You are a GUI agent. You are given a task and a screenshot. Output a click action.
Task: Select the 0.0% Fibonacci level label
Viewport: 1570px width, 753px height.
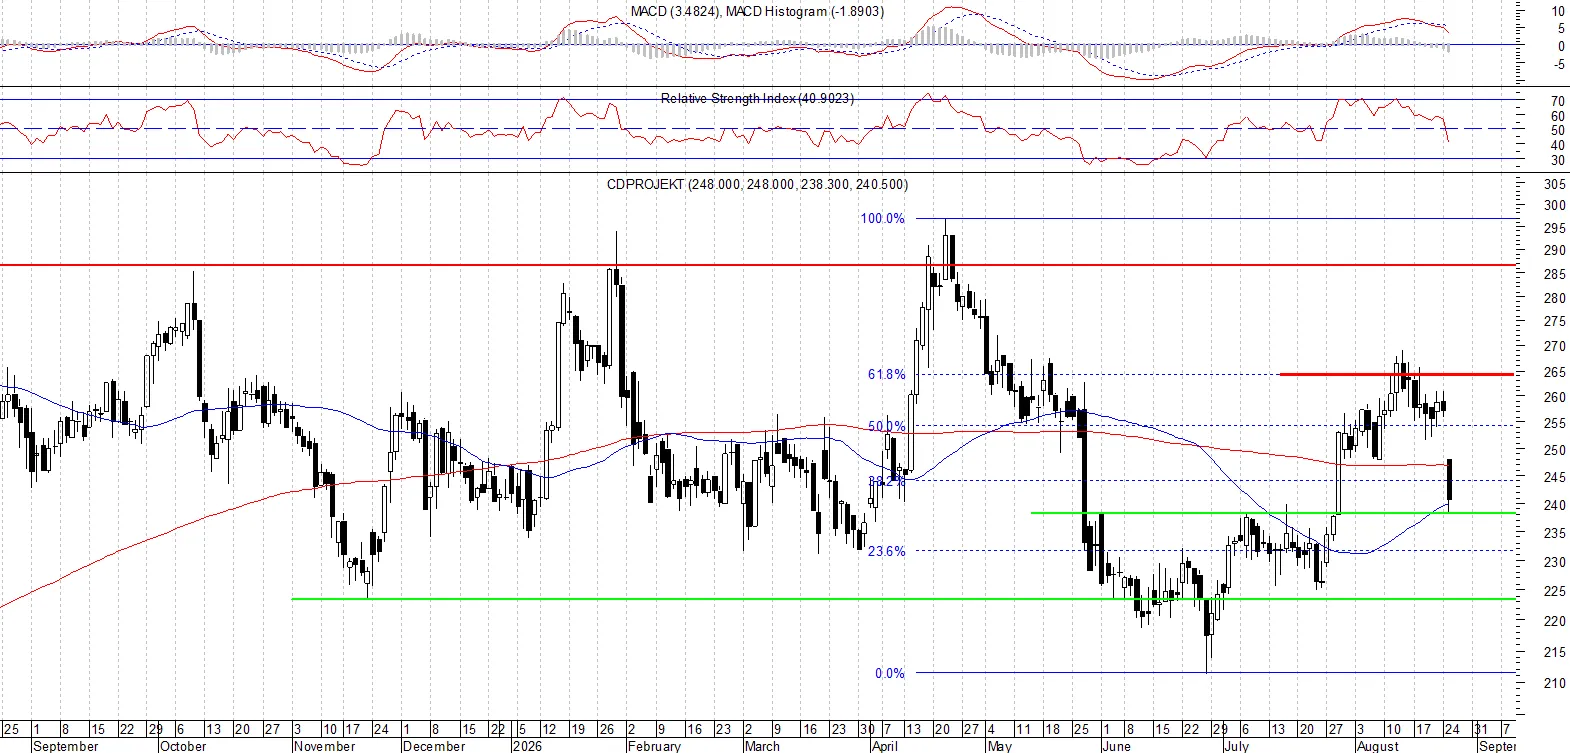point(890,673)
